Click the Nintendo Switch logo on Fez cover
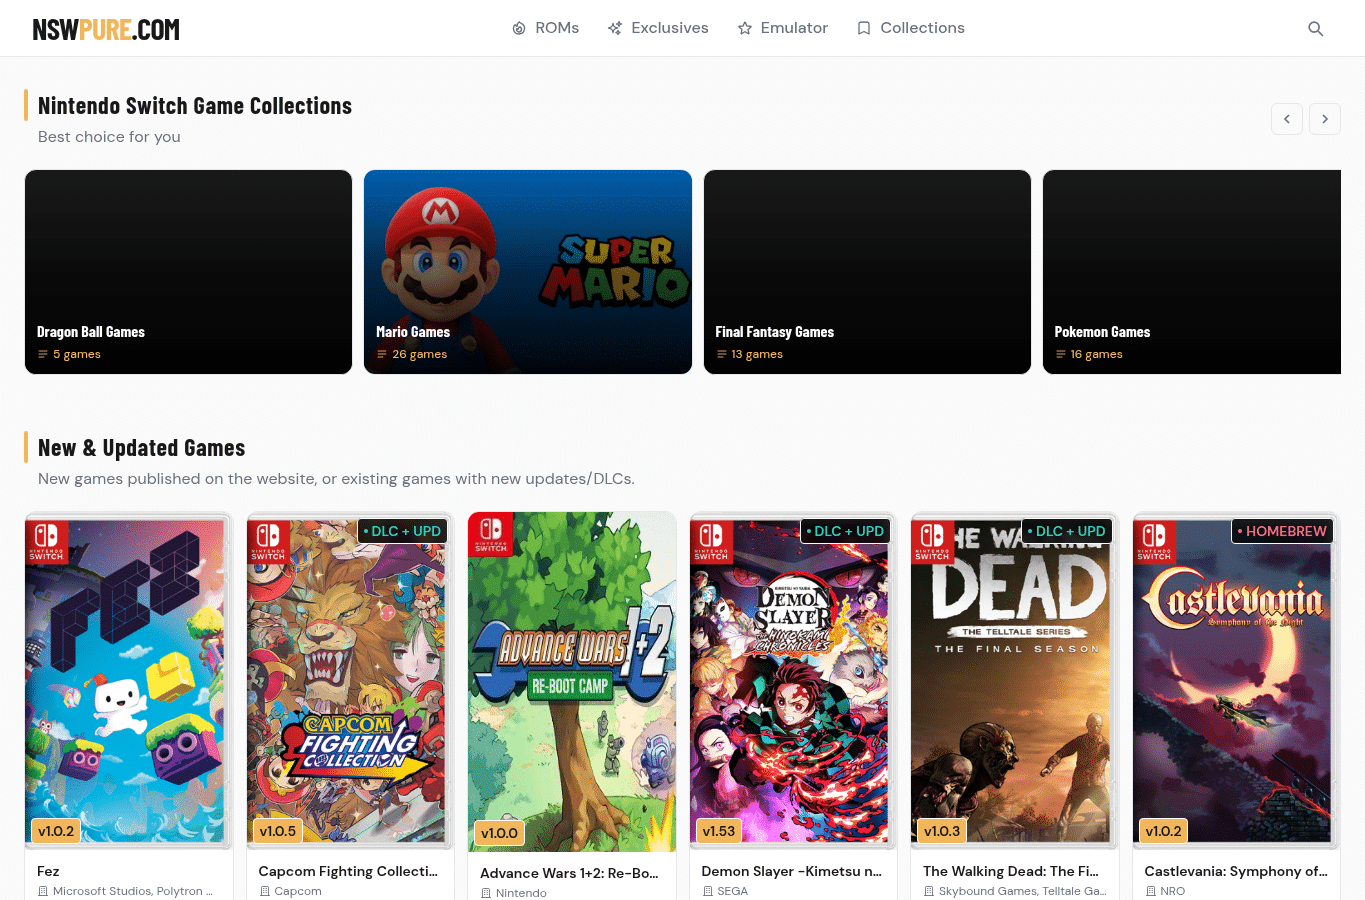The height and width of the screenshot is (900, 1365). click(46, 541)
